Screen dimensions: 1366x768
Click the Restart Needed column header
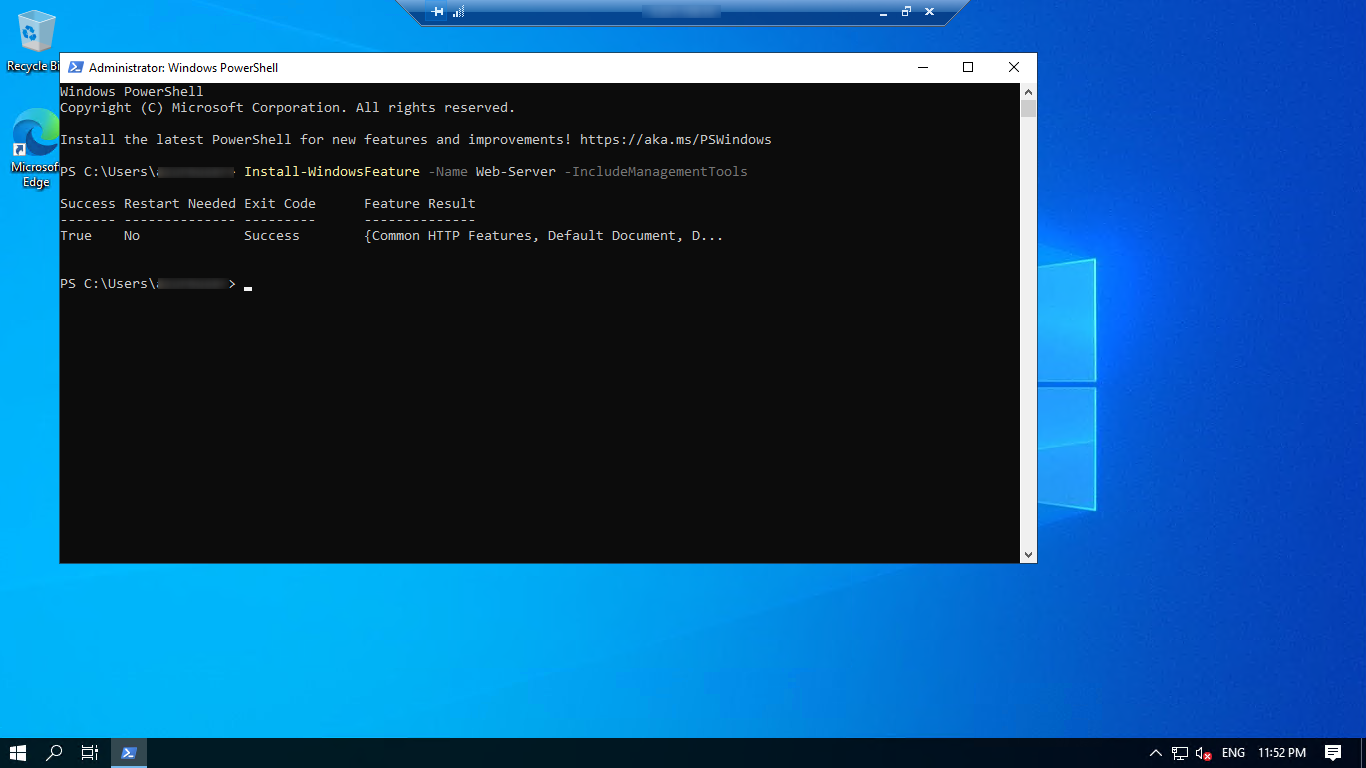coord(180,204)
